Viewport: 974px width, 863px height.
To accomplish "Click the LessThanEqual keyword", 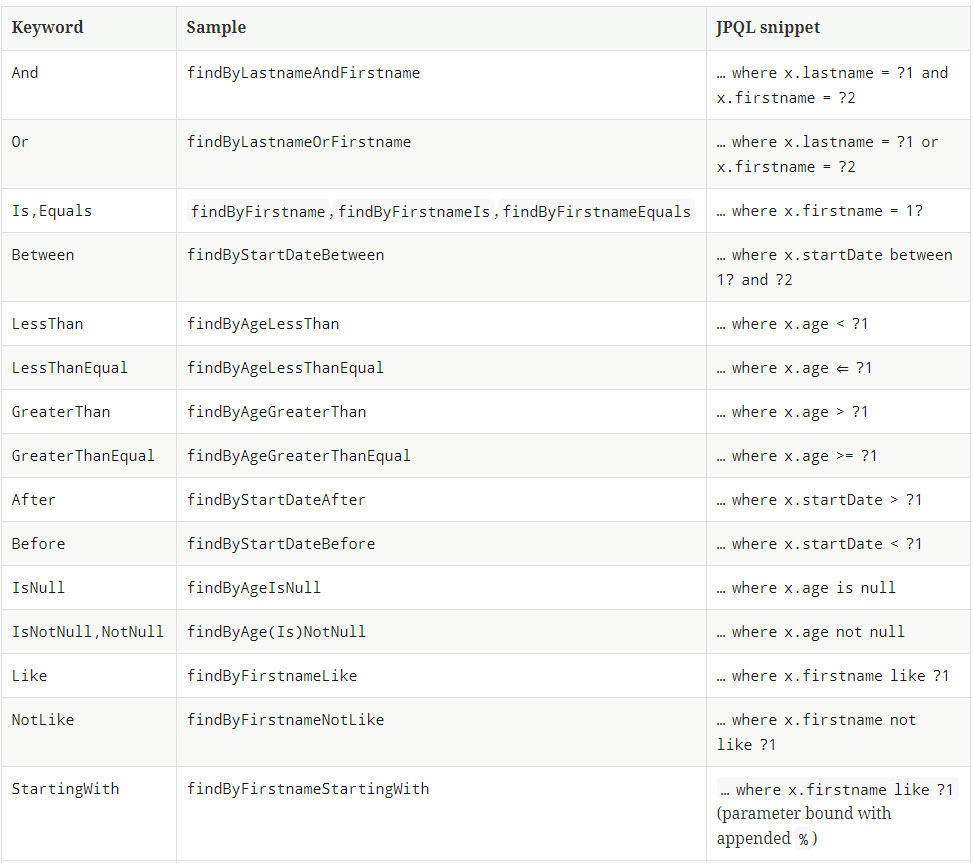I will 70,368.
